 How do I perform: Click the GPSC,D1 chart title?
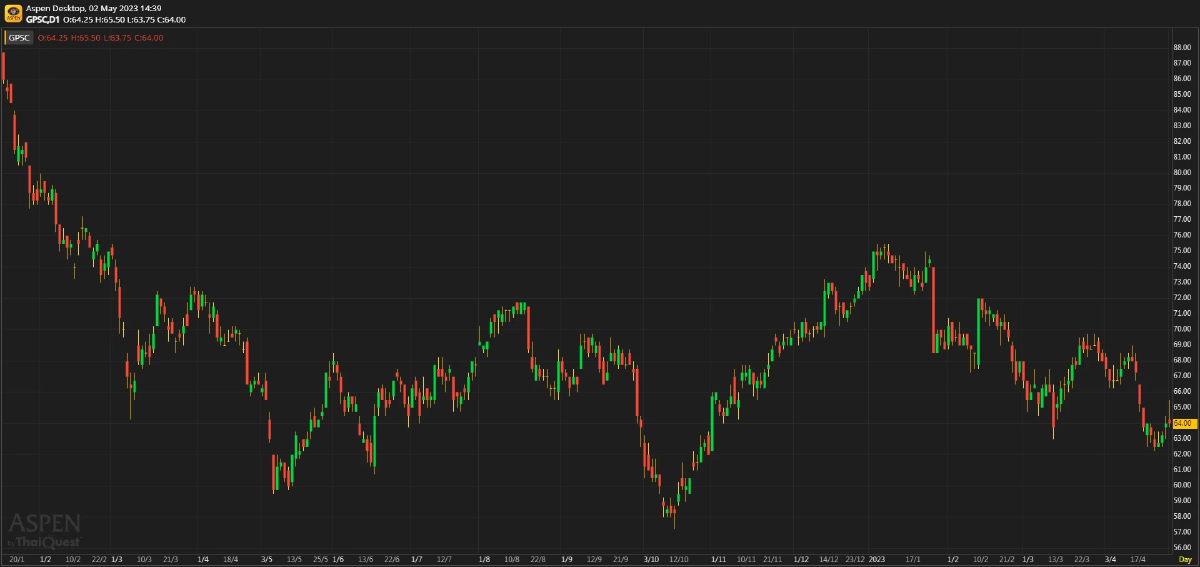[x=43, y=20]
